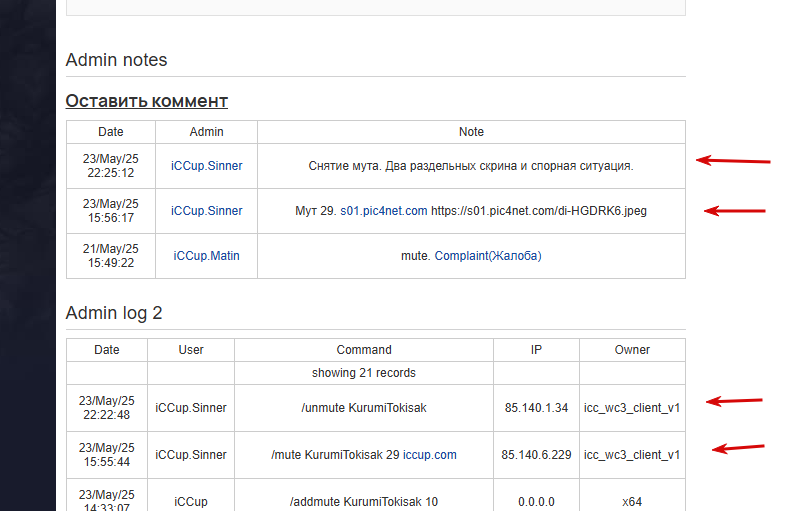Select the /unmute KurumiTokisak command cell

tap(364, 408)
